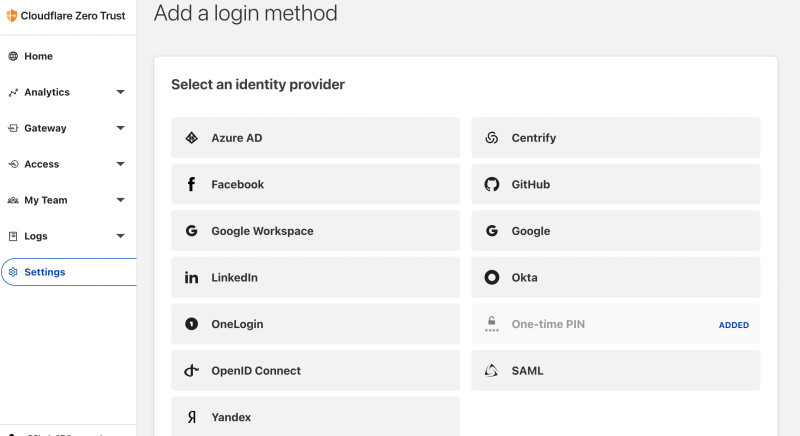Open the Settings sidebar item
This screenshot has height=436, width=800.
coord(45,272)
